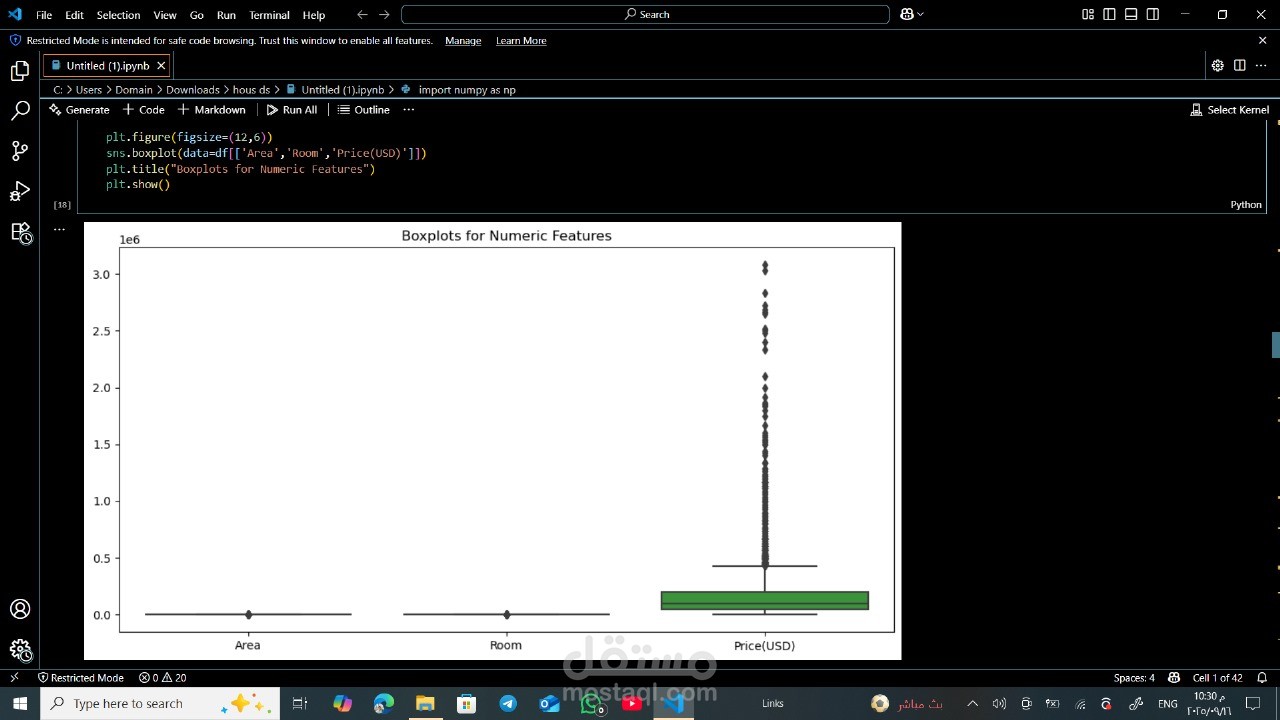
Task: Click 'Downloads' in the breadcrumb path
Action: (192, 90)
